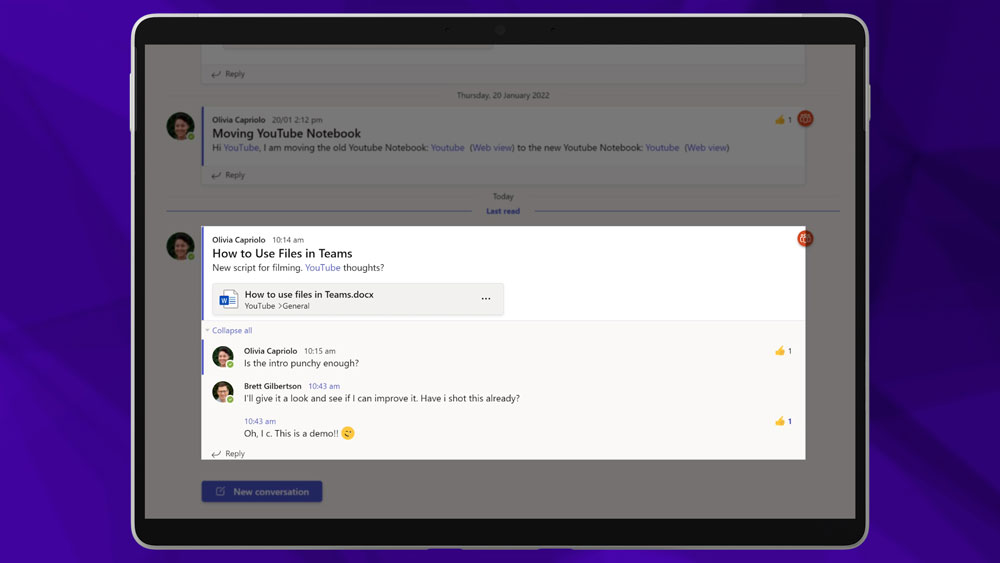Open more options on the Teams.docx attachment
The height and width of the screenshot is (563, 1000).
486,299
